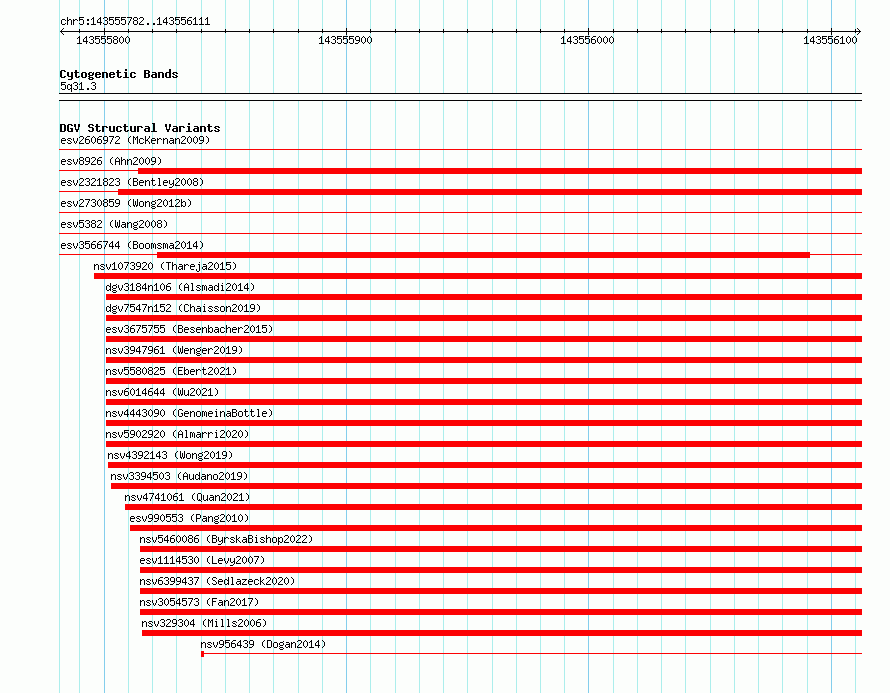
Task: Open nsv5902920 (Almarri2020) variant
Action: [177, 434]
